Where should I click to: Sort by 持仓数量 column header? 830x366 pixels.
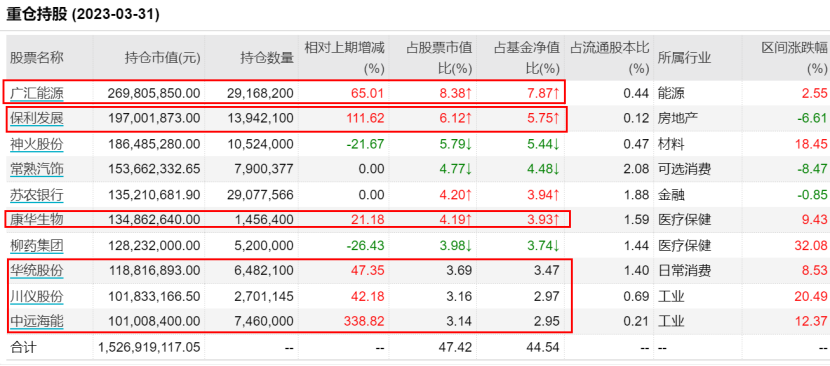point(267,58)
